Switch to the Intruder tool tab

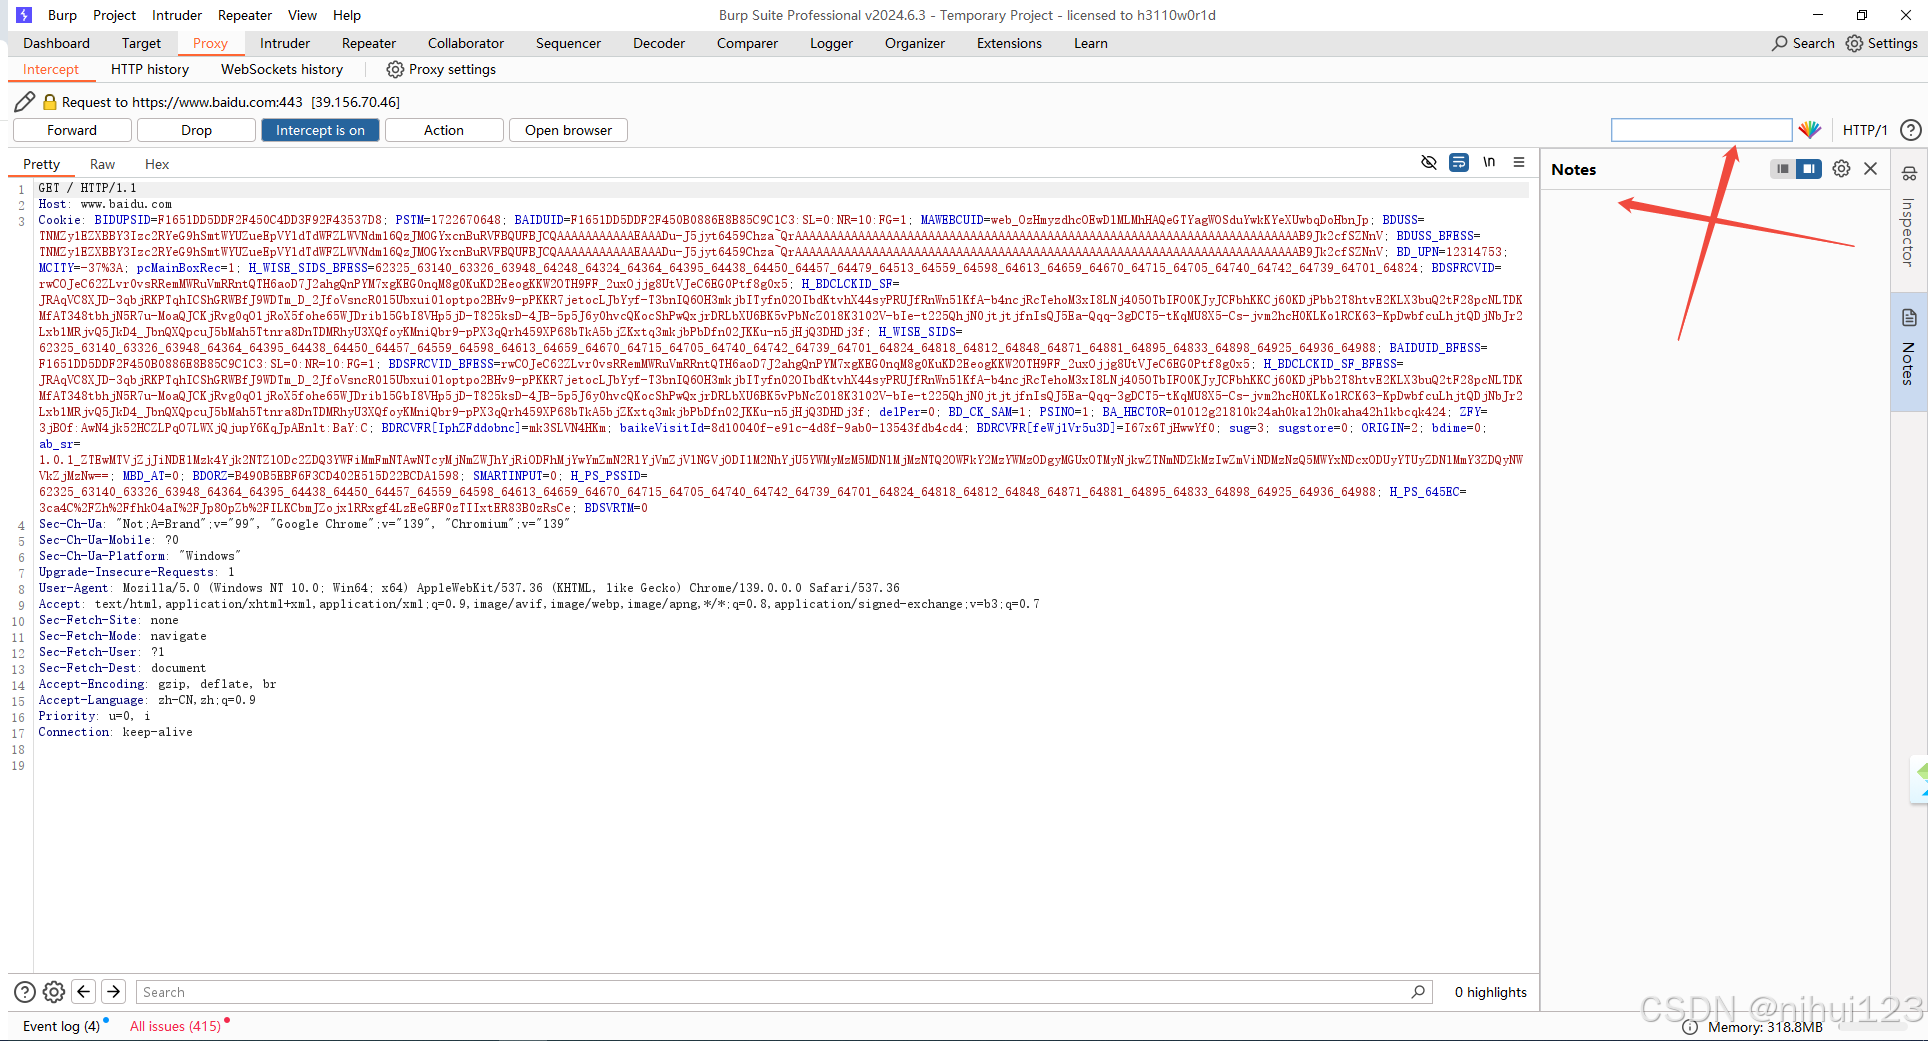coord(285,43)
